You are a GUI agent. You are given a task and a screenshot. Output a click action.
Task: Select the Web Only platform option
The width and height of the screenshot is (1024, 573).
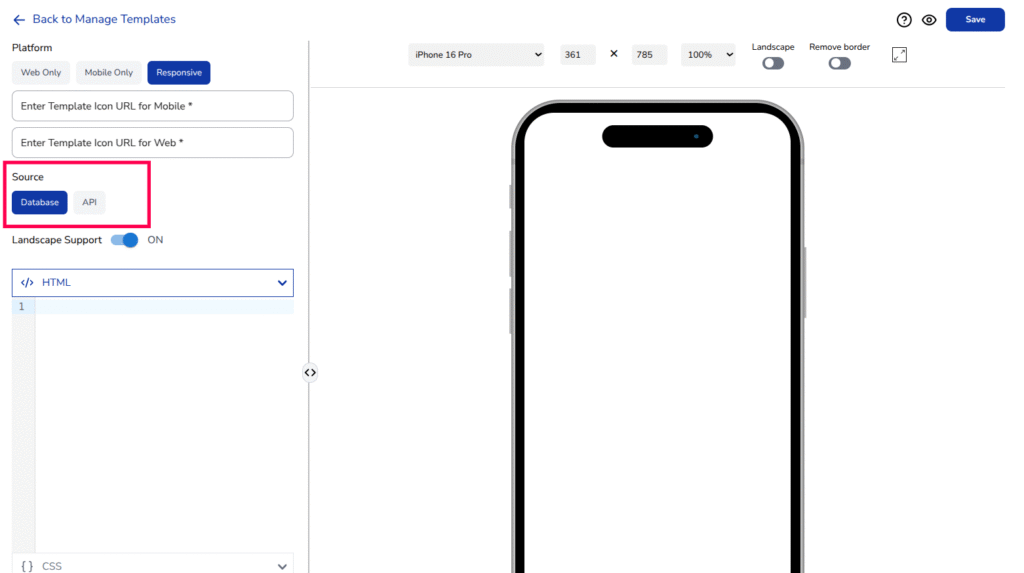pos(41,73)
